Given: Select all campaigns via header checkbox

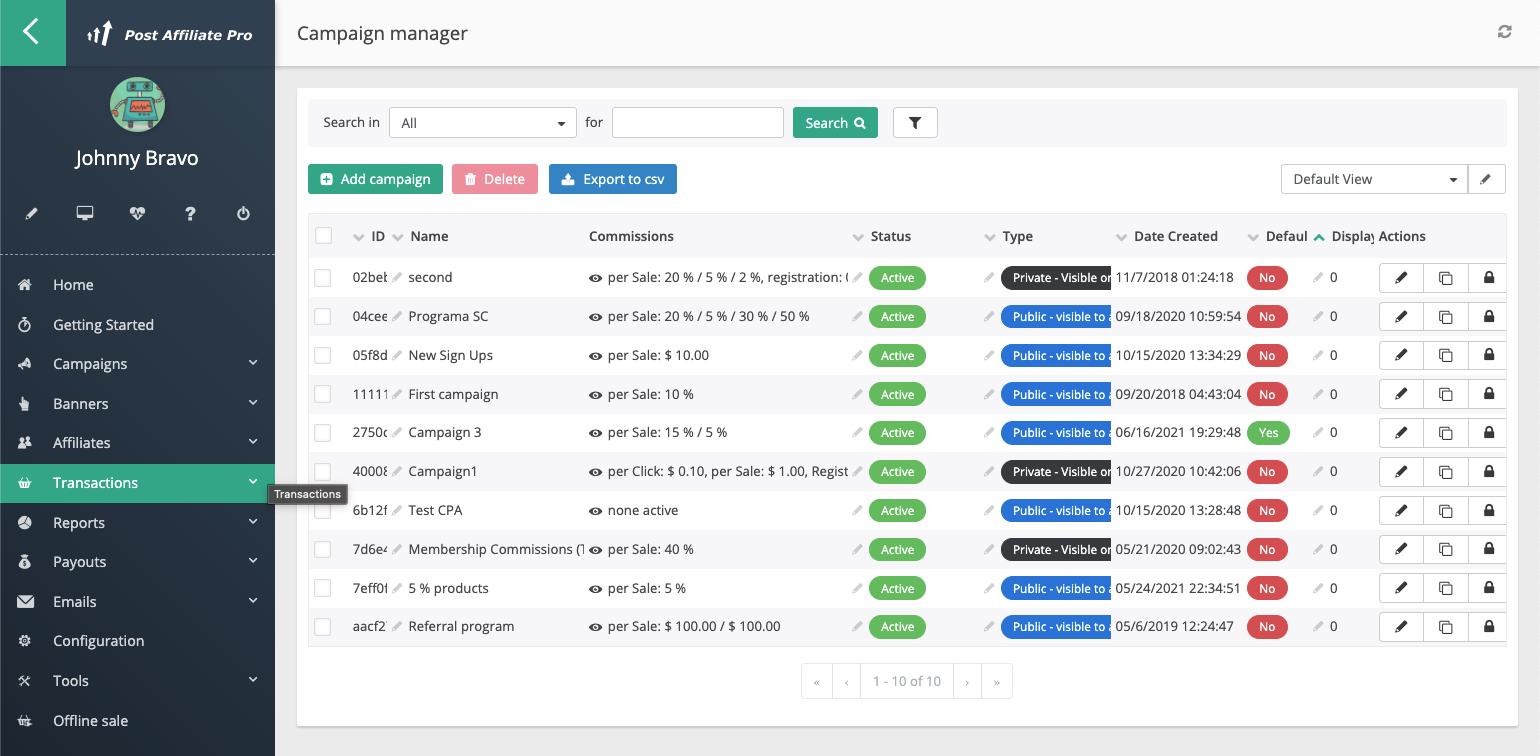Looking at the screenshot, I should 323,235.
